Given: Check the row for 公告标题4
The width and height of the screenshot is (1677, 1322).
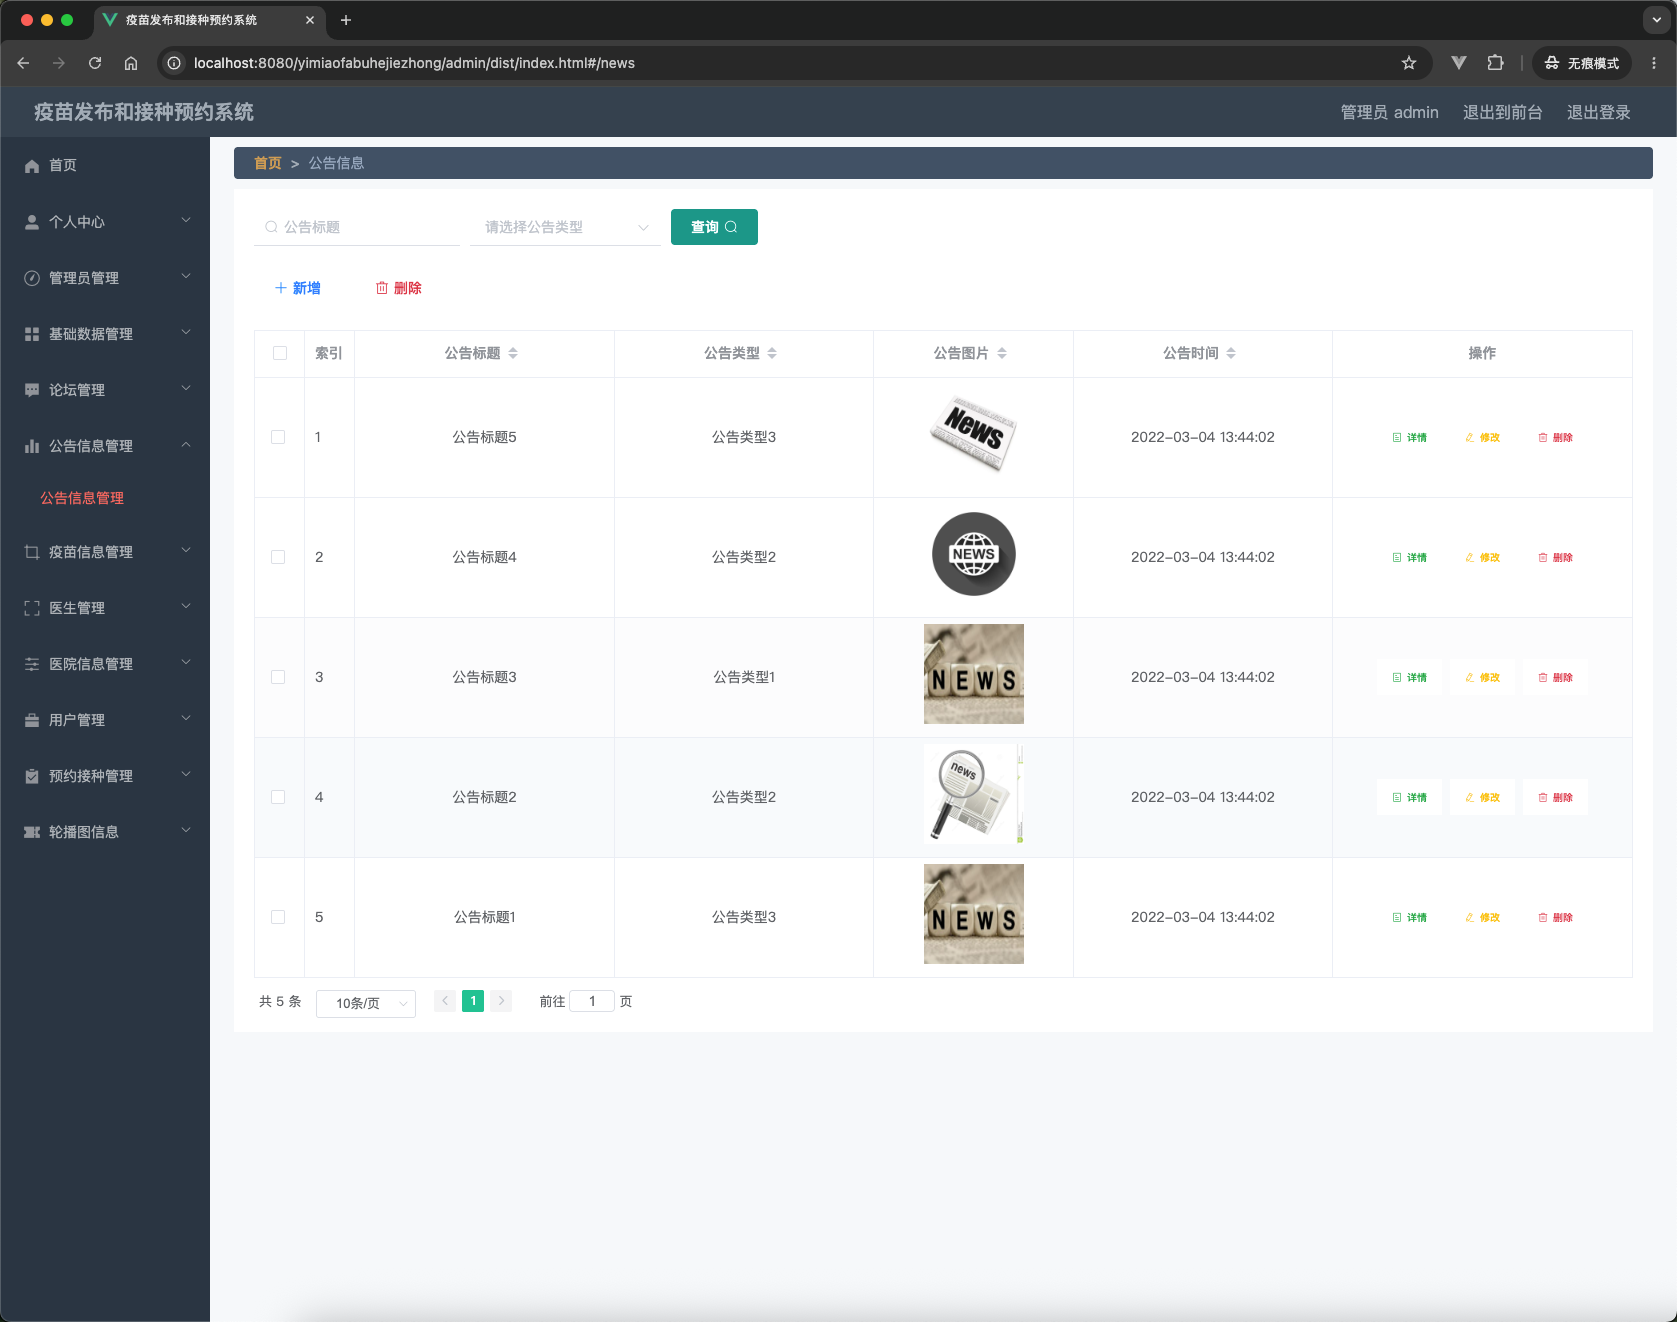Looking at the screenshot, I should pos(278,557).
